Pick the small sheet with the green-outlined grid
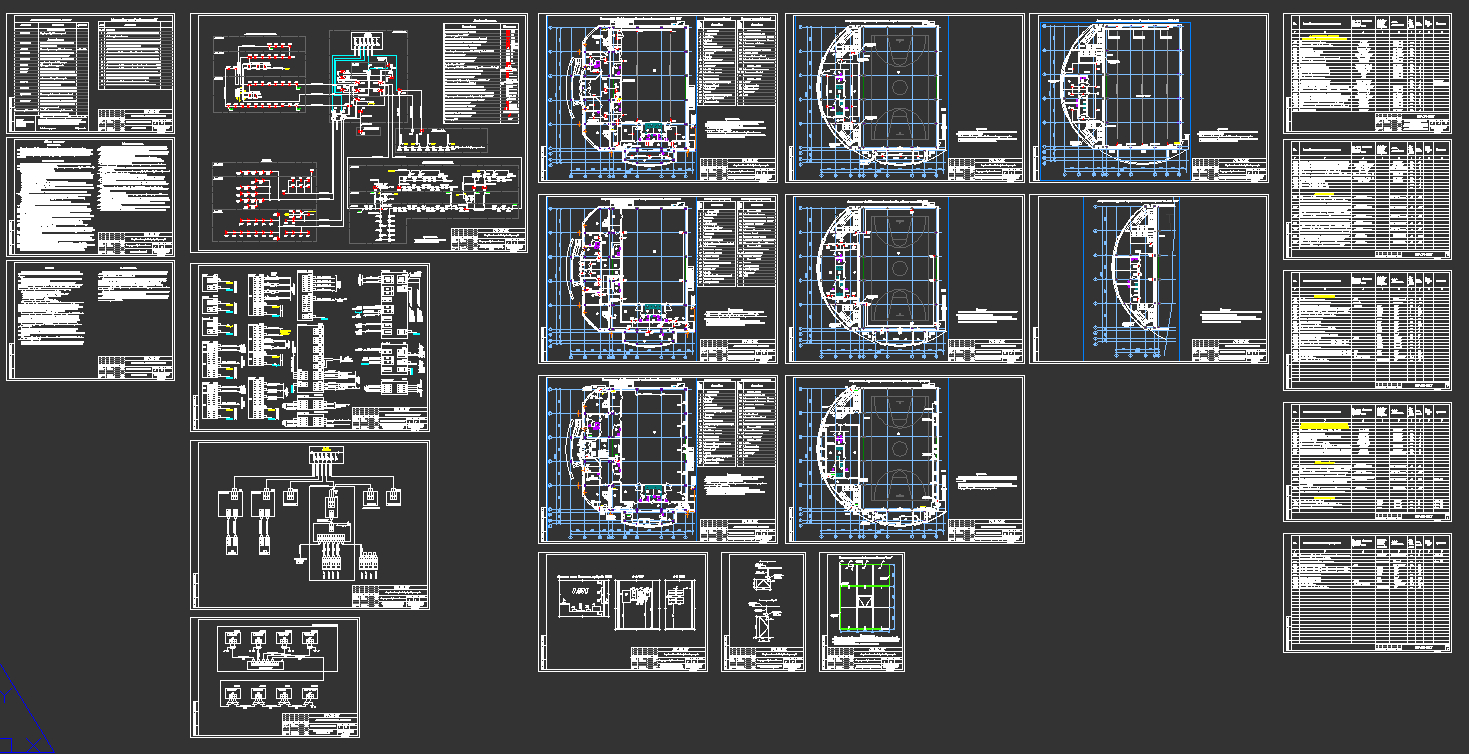 pyautogui.click(x=862, y=612)
